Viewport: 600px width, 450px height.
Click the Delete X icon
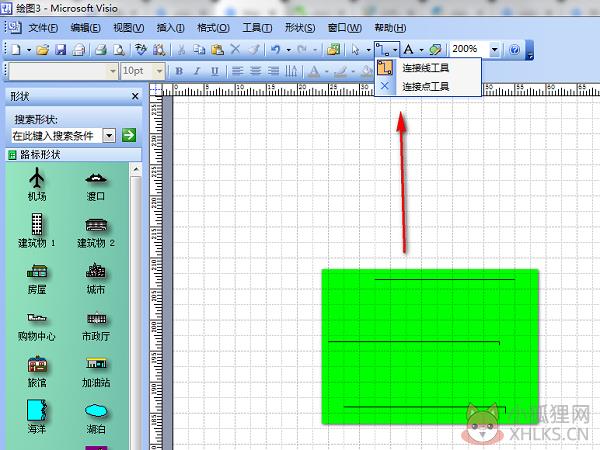click(235, 49)
